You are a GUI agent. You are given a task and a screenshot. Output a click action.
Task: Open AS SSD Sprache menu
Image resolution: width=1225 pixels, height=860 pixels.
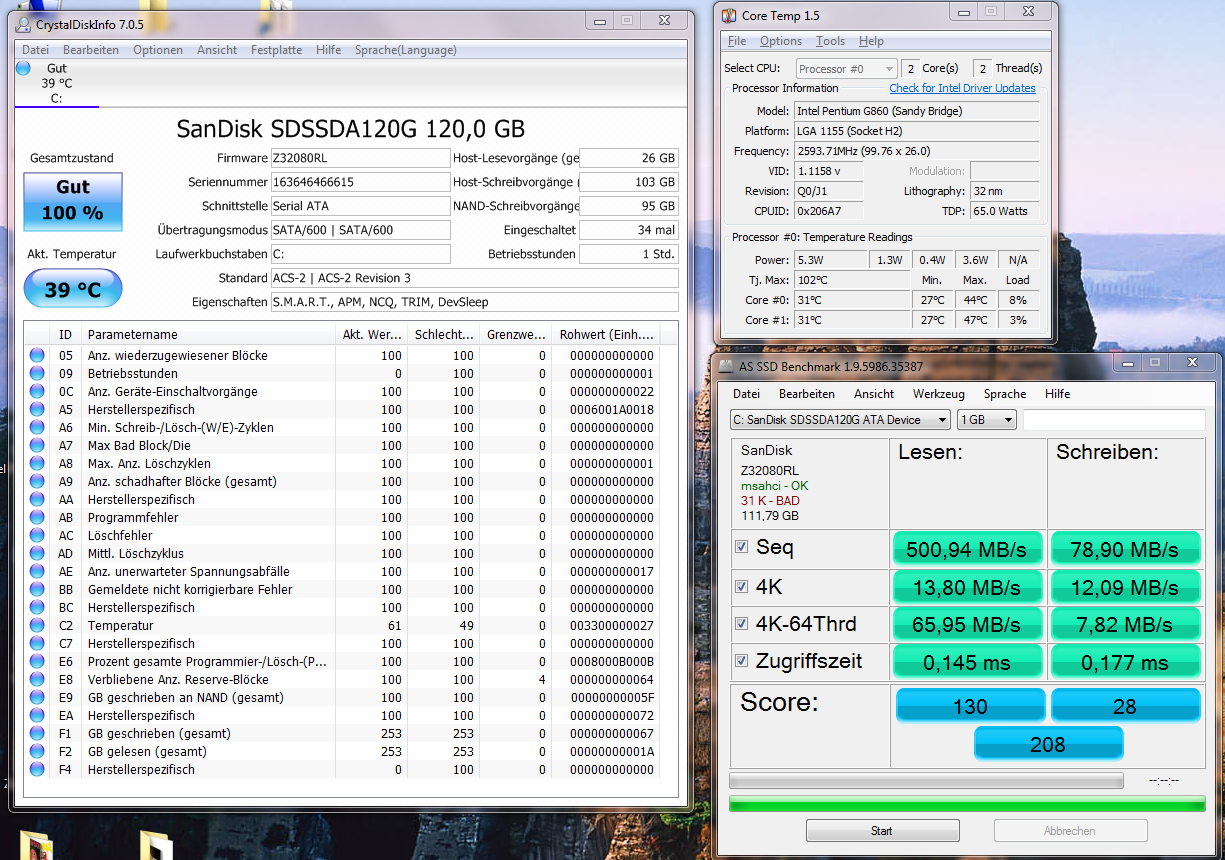pyautogui.click(x=1005, y=394)
